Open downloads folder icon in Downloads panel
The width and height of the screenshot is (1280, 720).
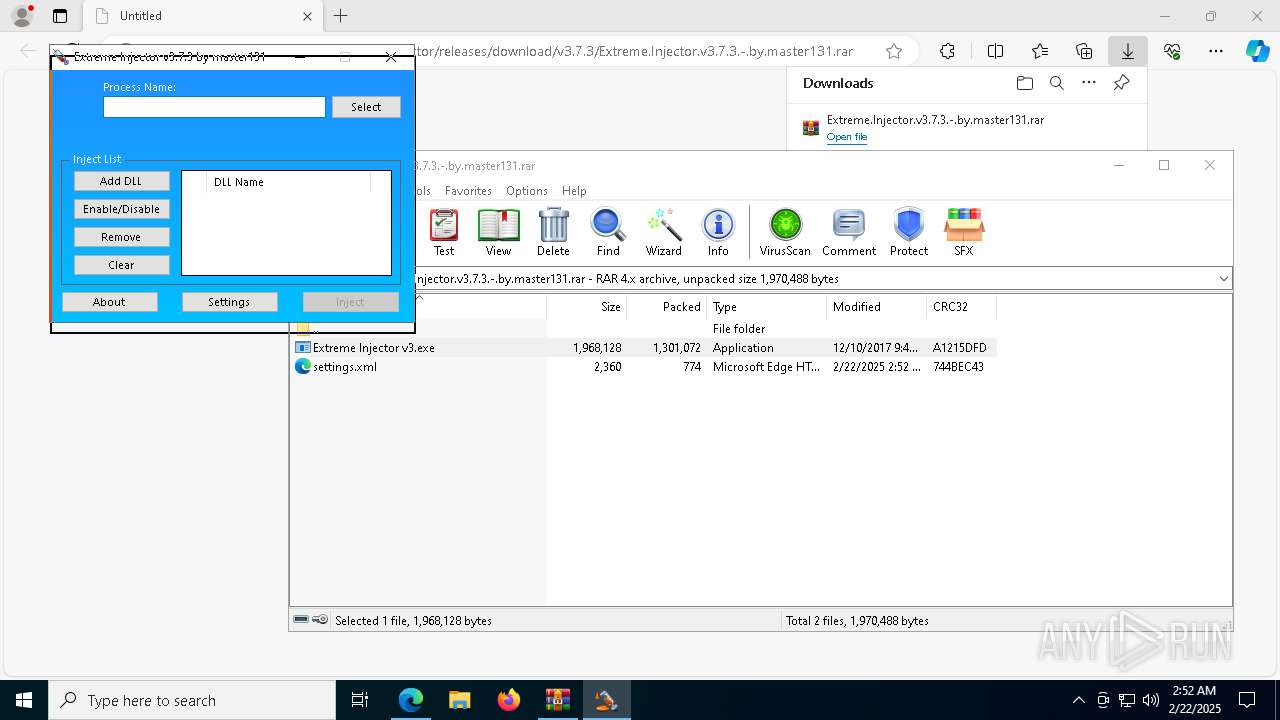coord(1024,83)
